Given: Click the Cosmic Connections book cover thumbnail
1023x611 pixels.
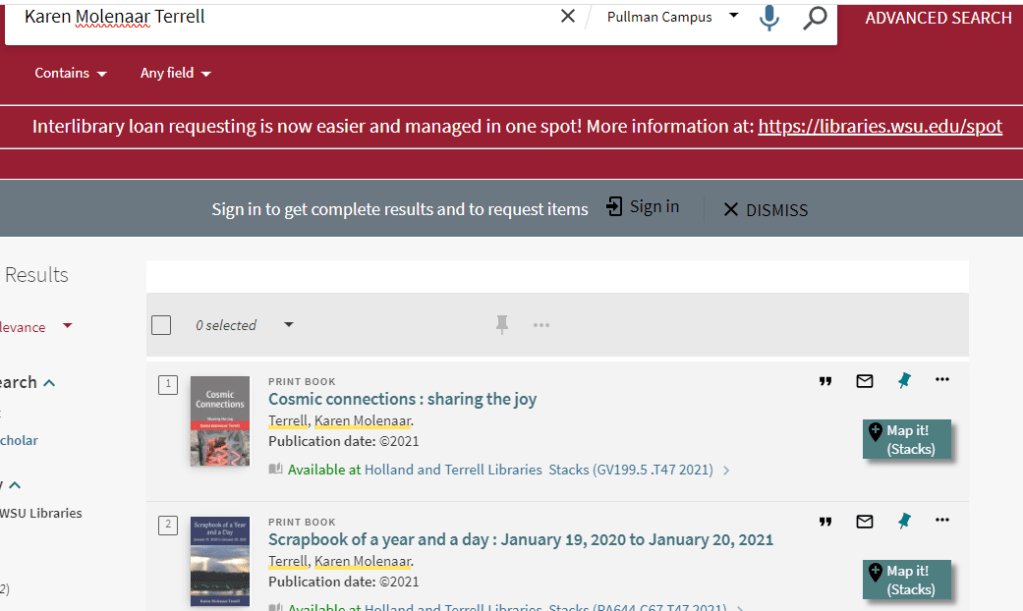Looking at the screenshot, I should click(220, 420).
